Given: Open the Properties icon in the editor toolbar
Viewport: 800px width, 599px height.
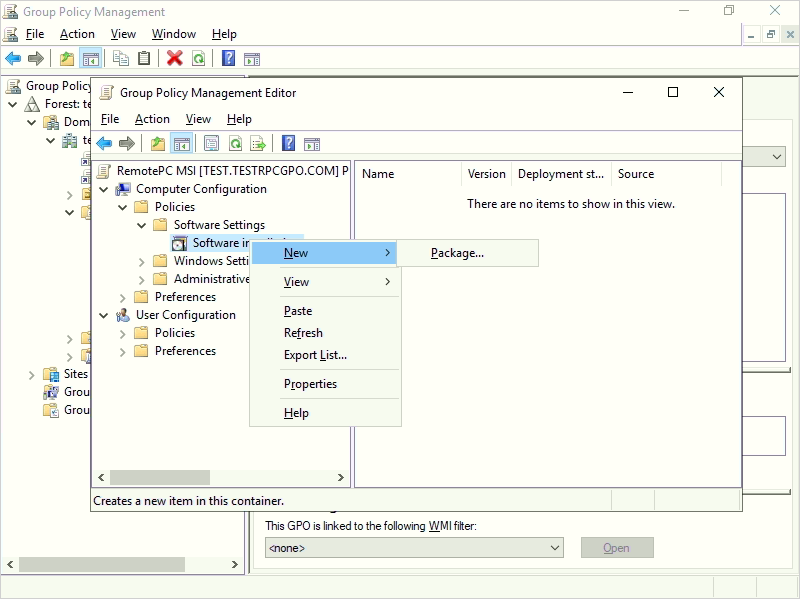Looking at the screenshot, I should (211, 143).
